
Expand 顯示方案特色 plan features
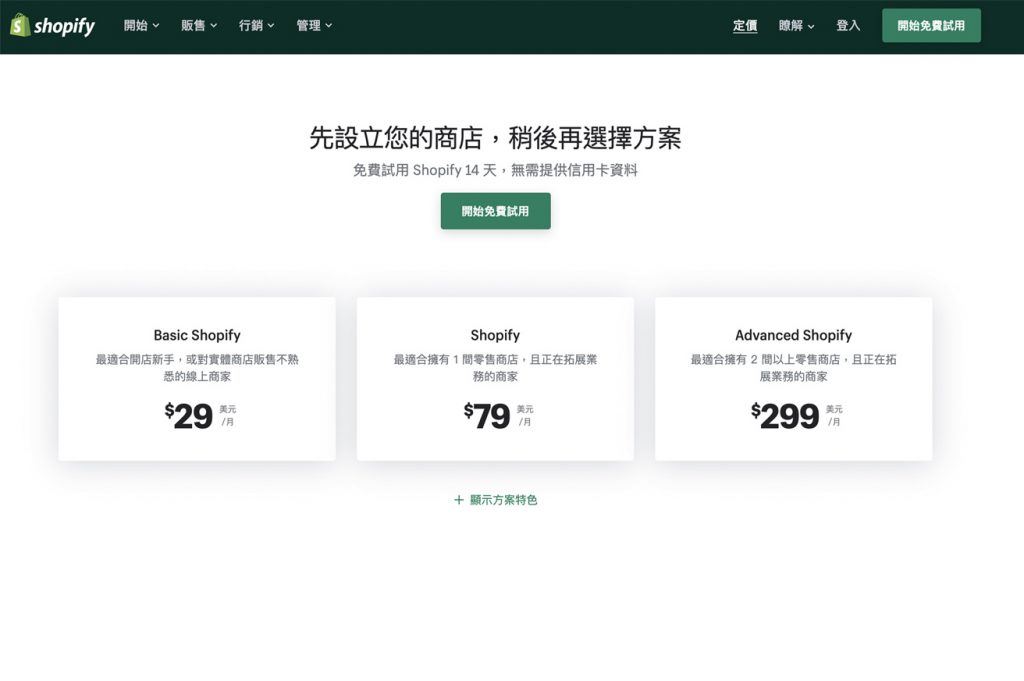(x=495, y=499)
